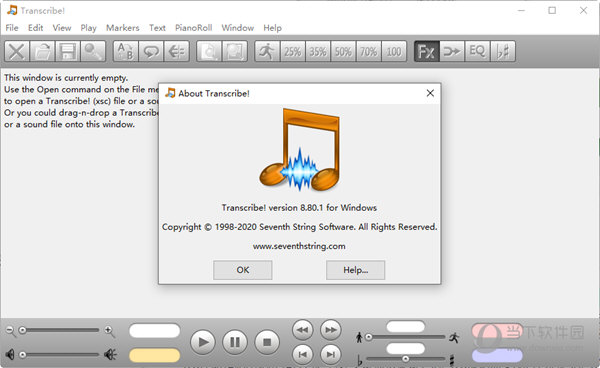600x368 pixels.
Task: Click the white field above the pitch slider
Action: coord(406,348)
